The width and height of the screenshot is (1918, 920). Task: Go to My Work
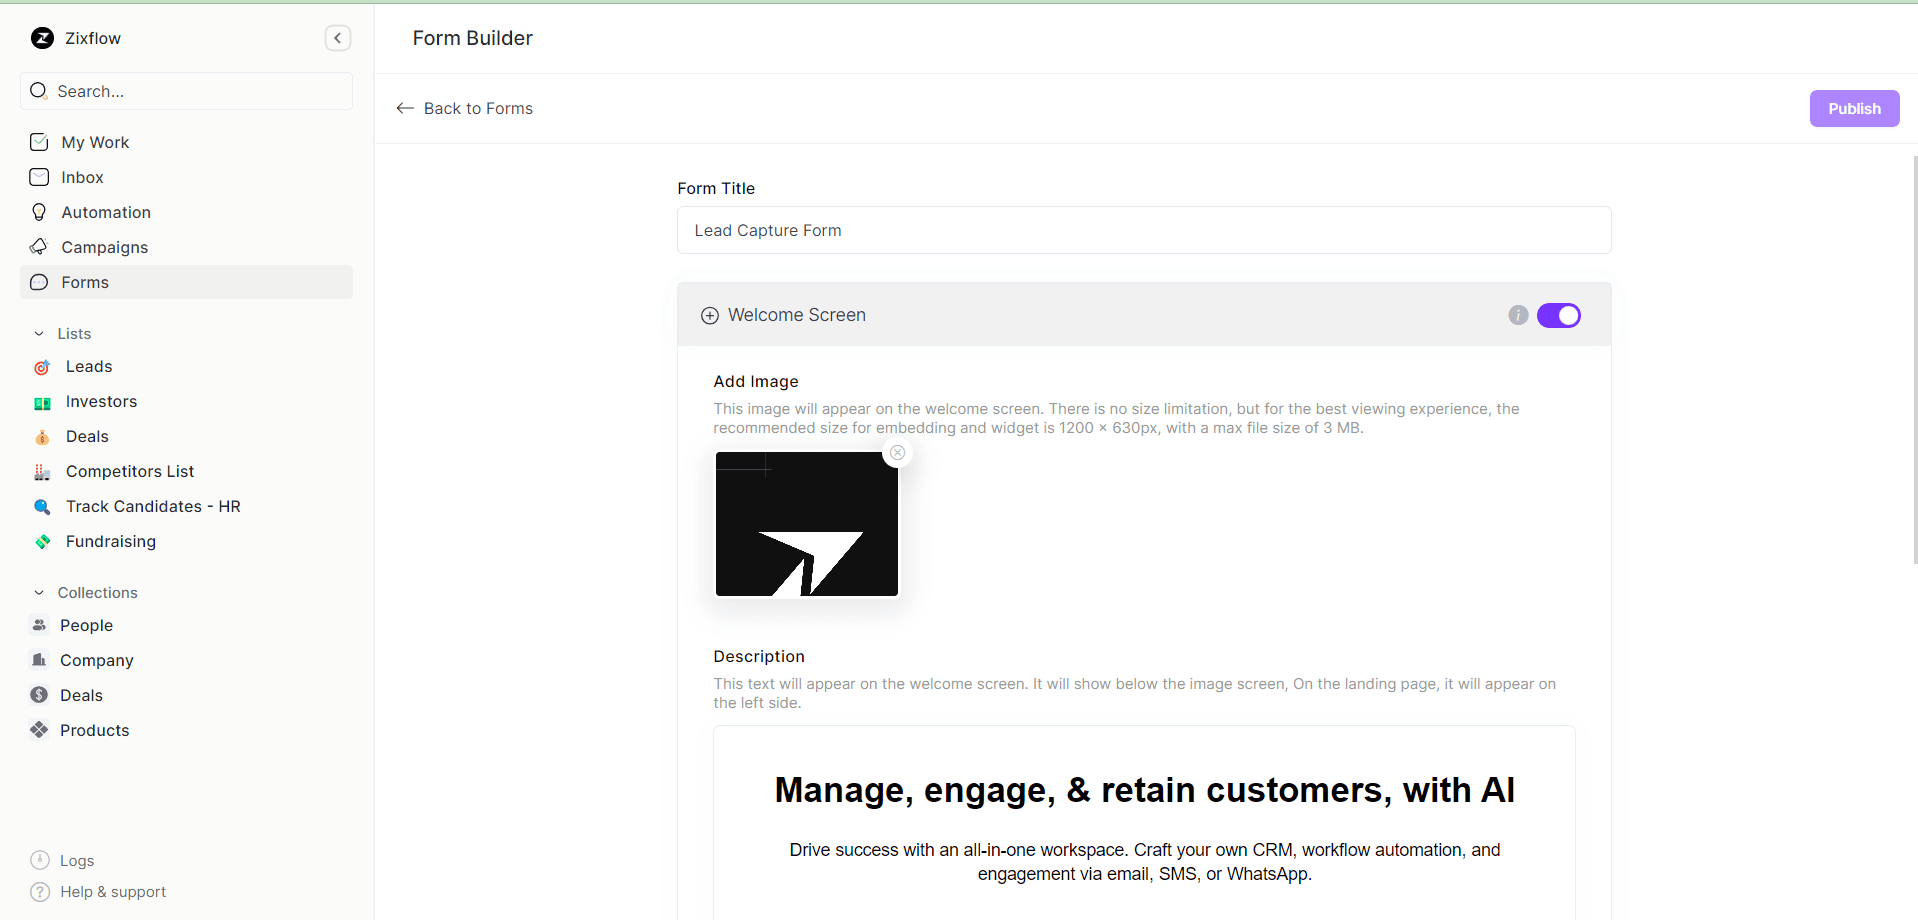(95, 142)
